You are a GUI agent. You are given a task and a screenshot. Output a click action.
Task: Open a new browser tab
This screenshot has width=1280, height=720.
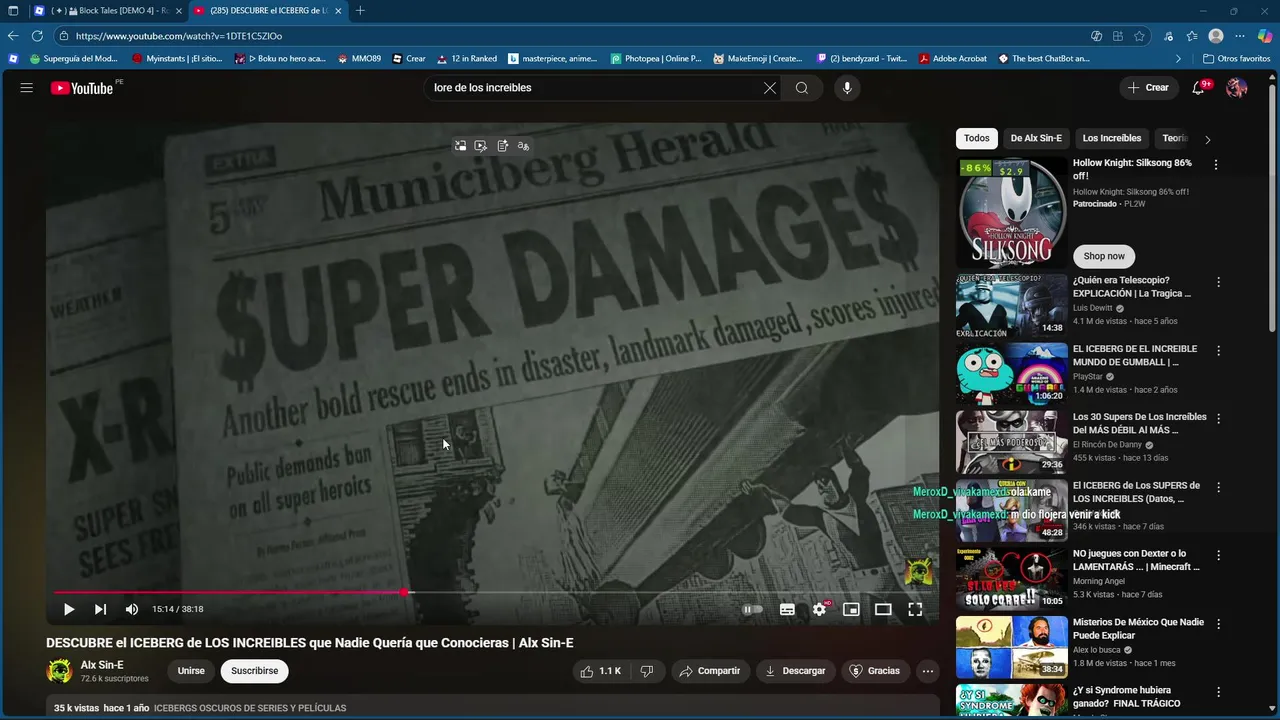point(360,11)
